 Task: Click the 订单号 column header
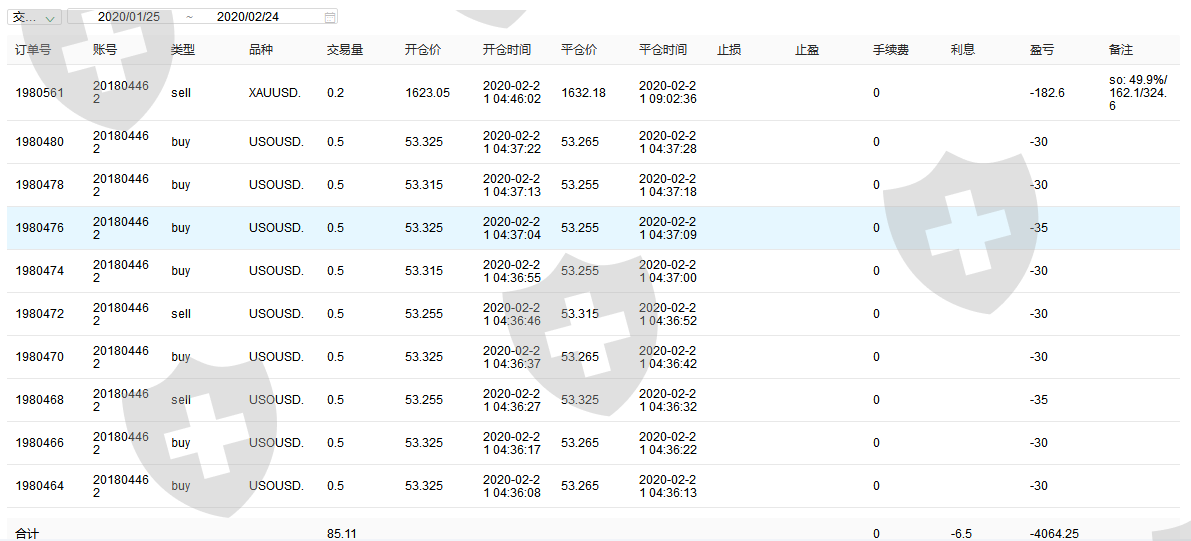pos(33,49)
